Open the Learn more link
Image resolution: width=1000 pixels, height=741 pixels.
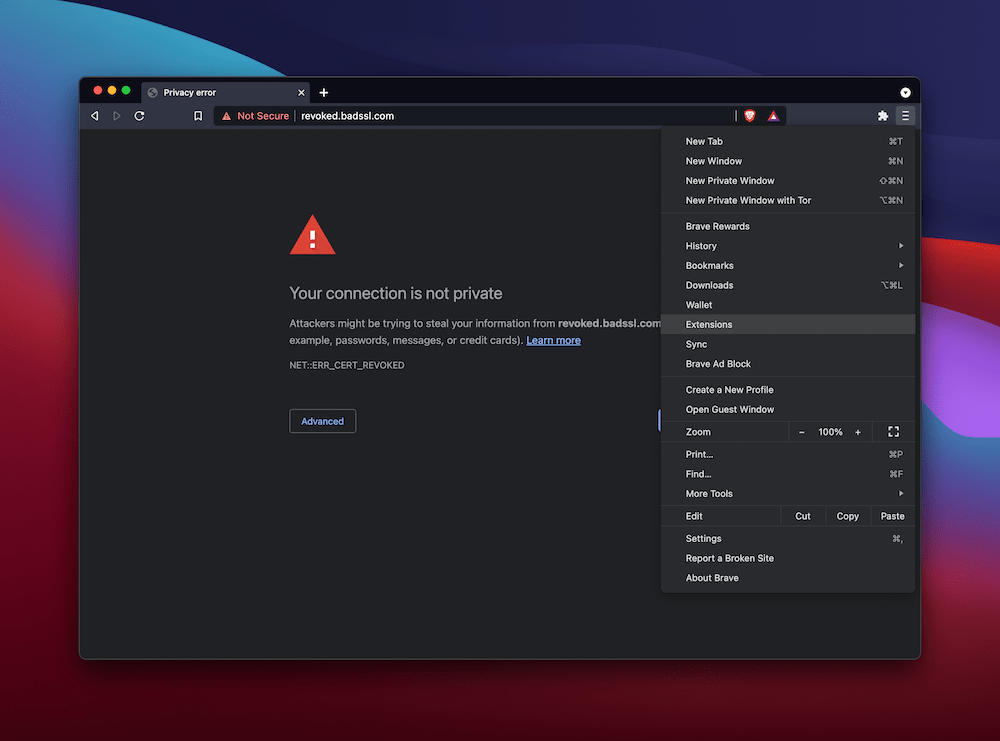pyautogui.click(x=553, y=340)
